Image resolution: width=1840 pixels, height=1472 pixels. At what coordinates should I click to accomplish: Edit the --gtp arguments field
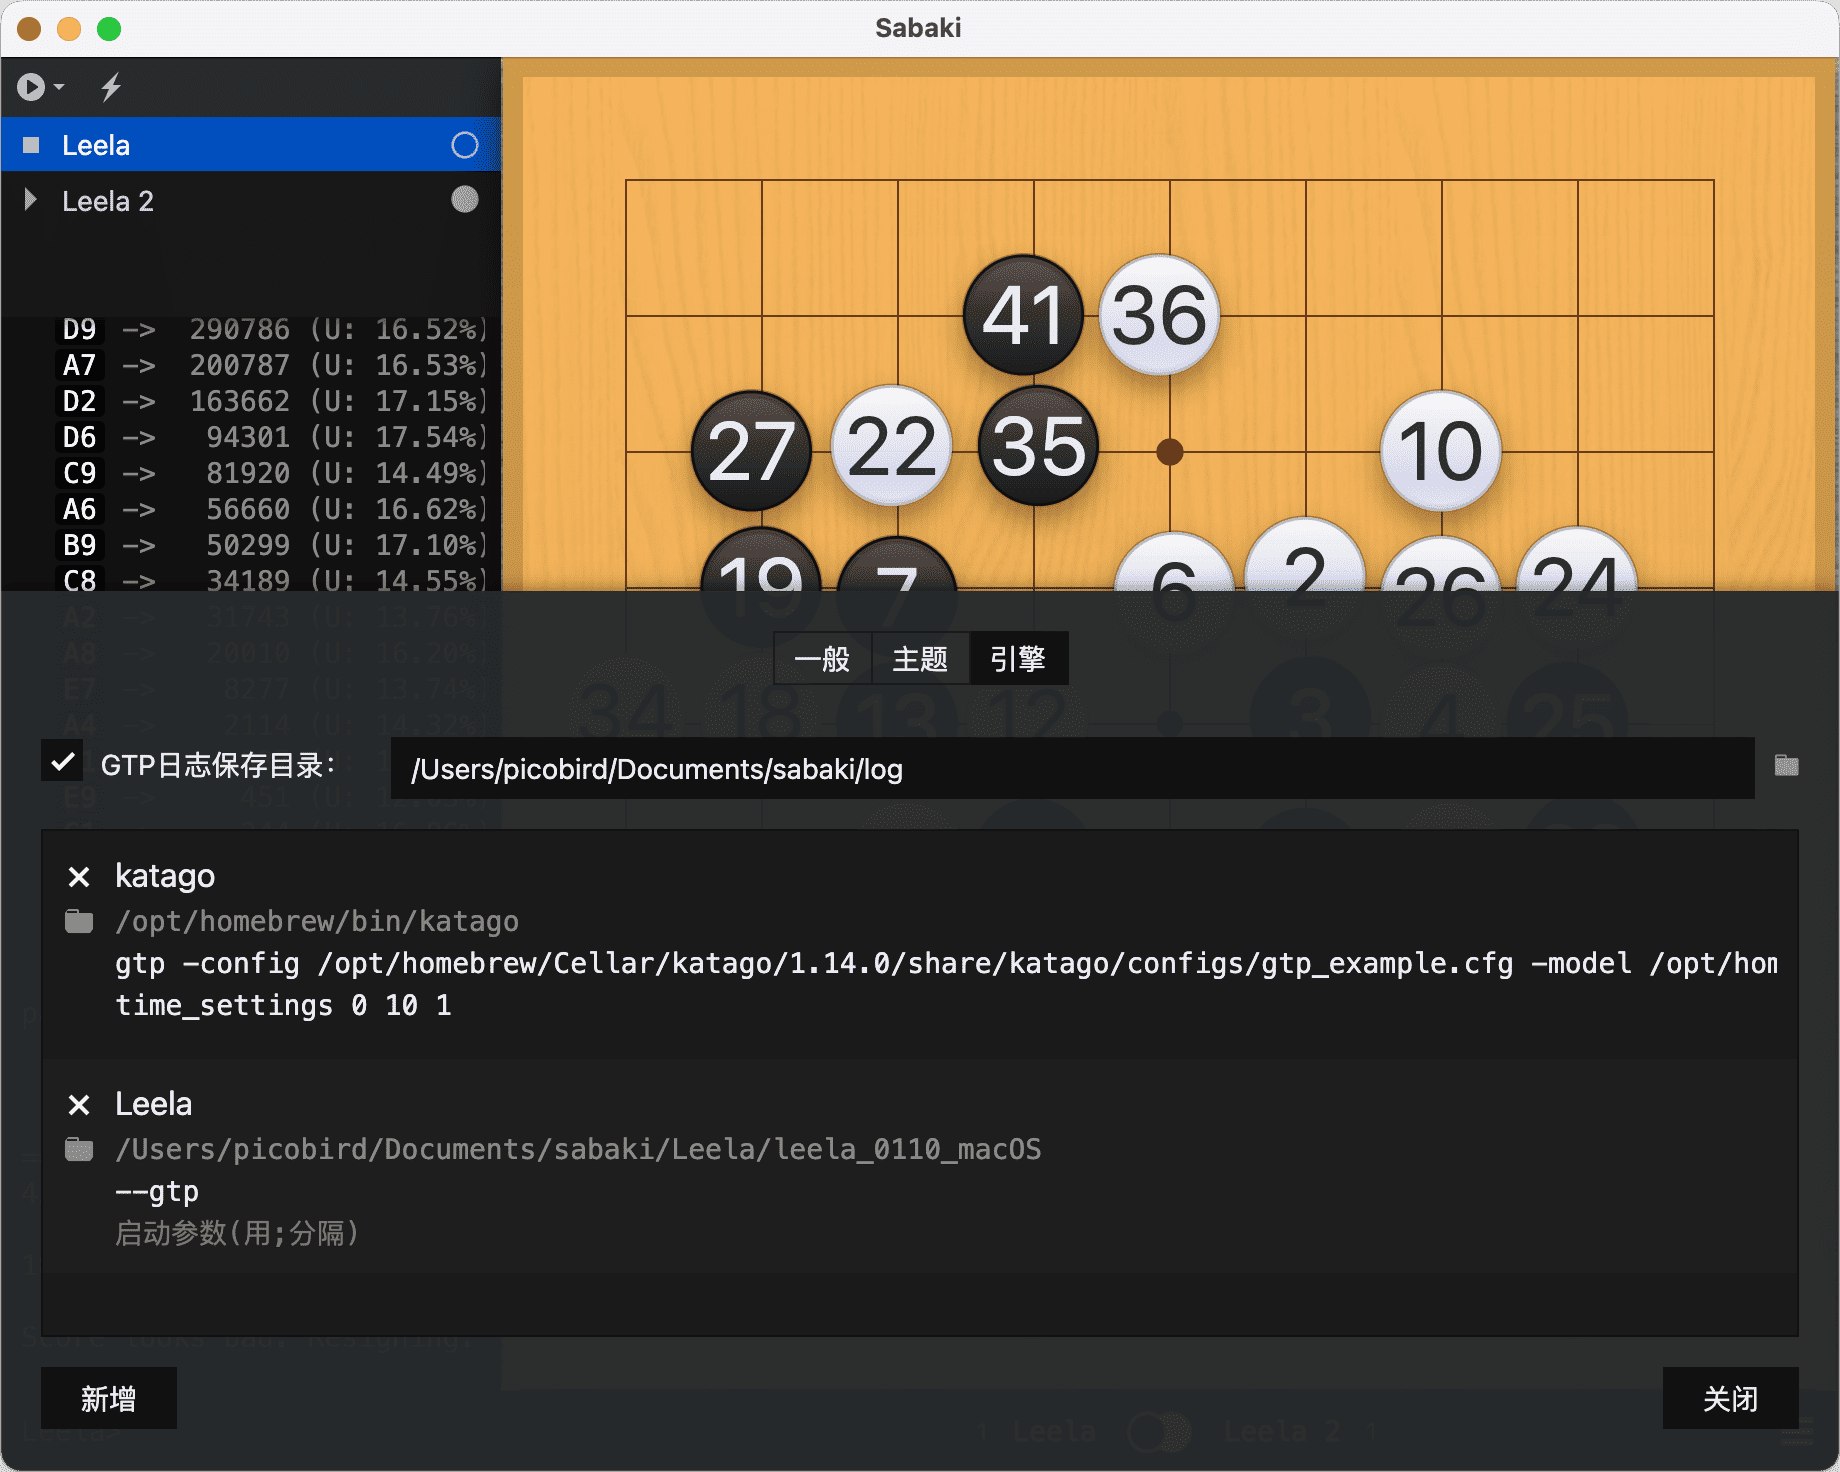coord(946,1191)
